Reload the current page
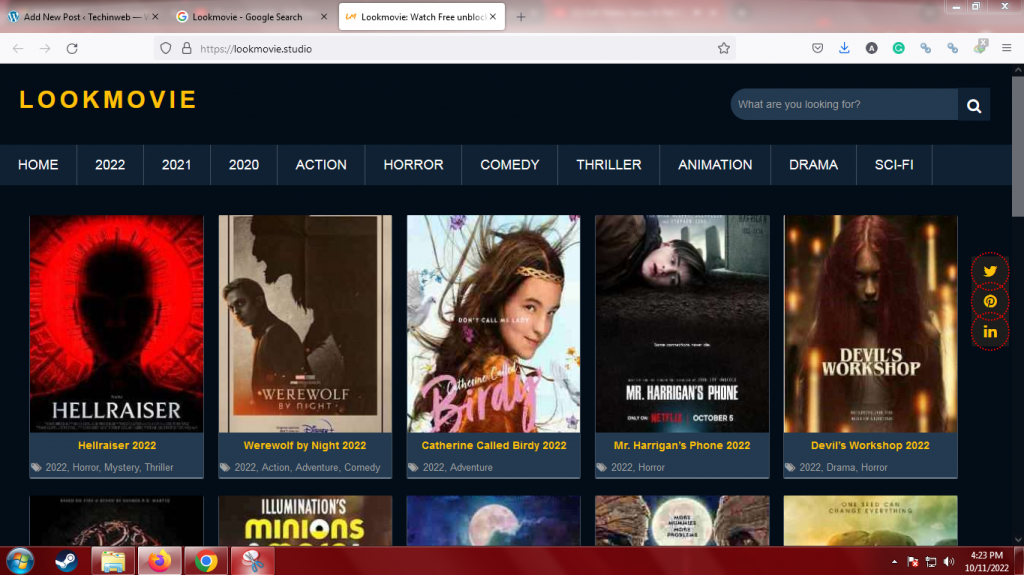The height and width of the screenshot is (575, 1024). coord(72,48)
